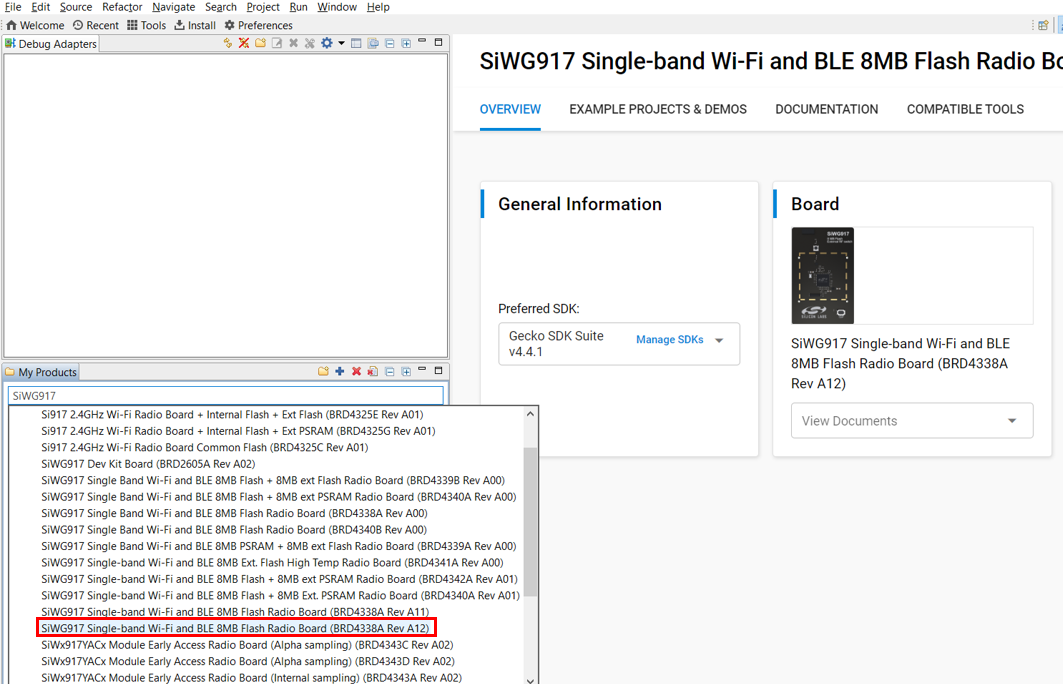This screenshot has width=1063, height=685.
Task: Click the new folder icon in My Products
Action: coord(323,372)
